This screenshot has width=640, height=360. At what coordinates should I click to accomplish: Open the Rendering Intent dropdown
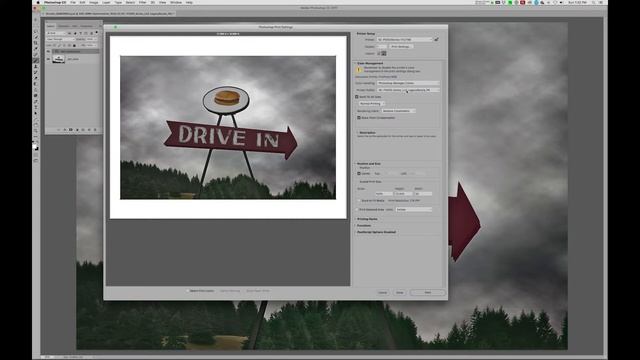(398, 111)
